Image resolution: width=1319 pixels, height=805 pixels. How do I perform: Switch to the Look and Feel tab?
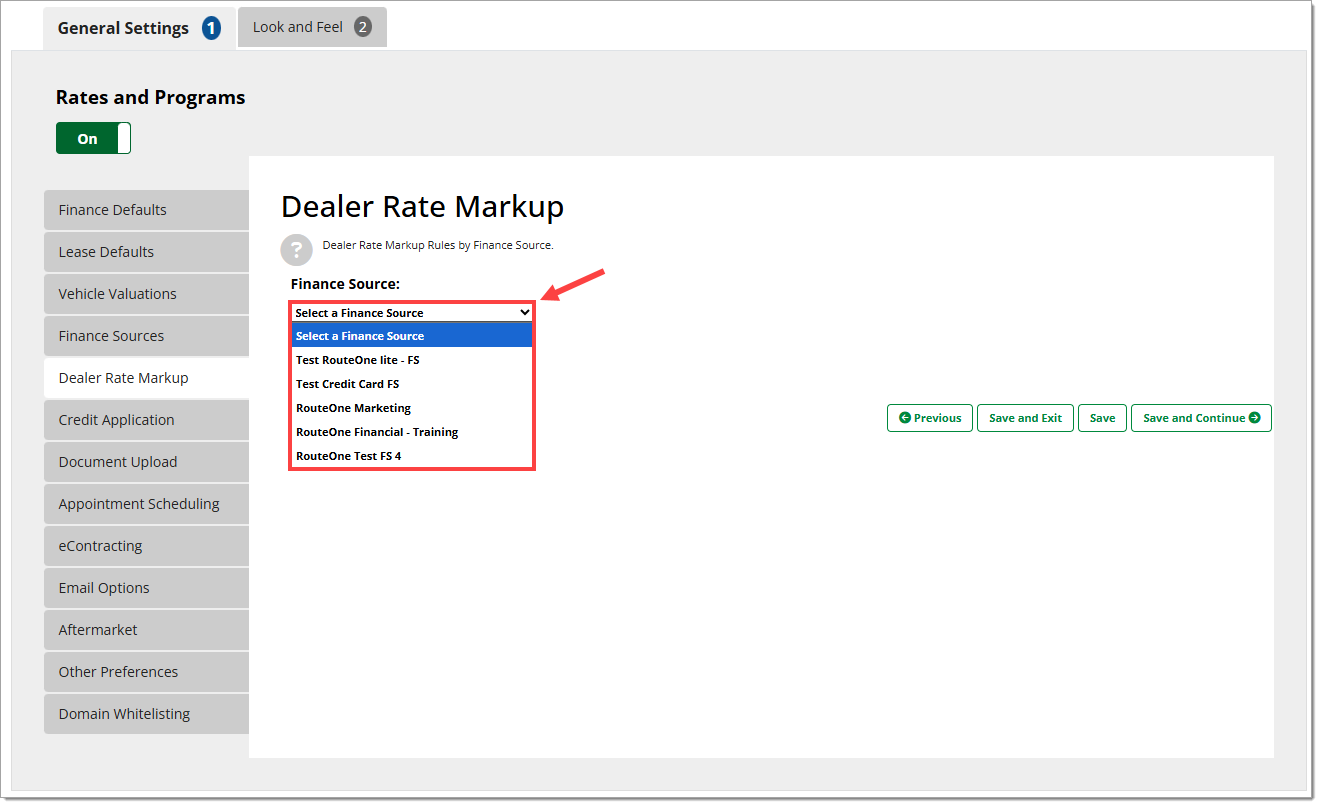point(311,27)
